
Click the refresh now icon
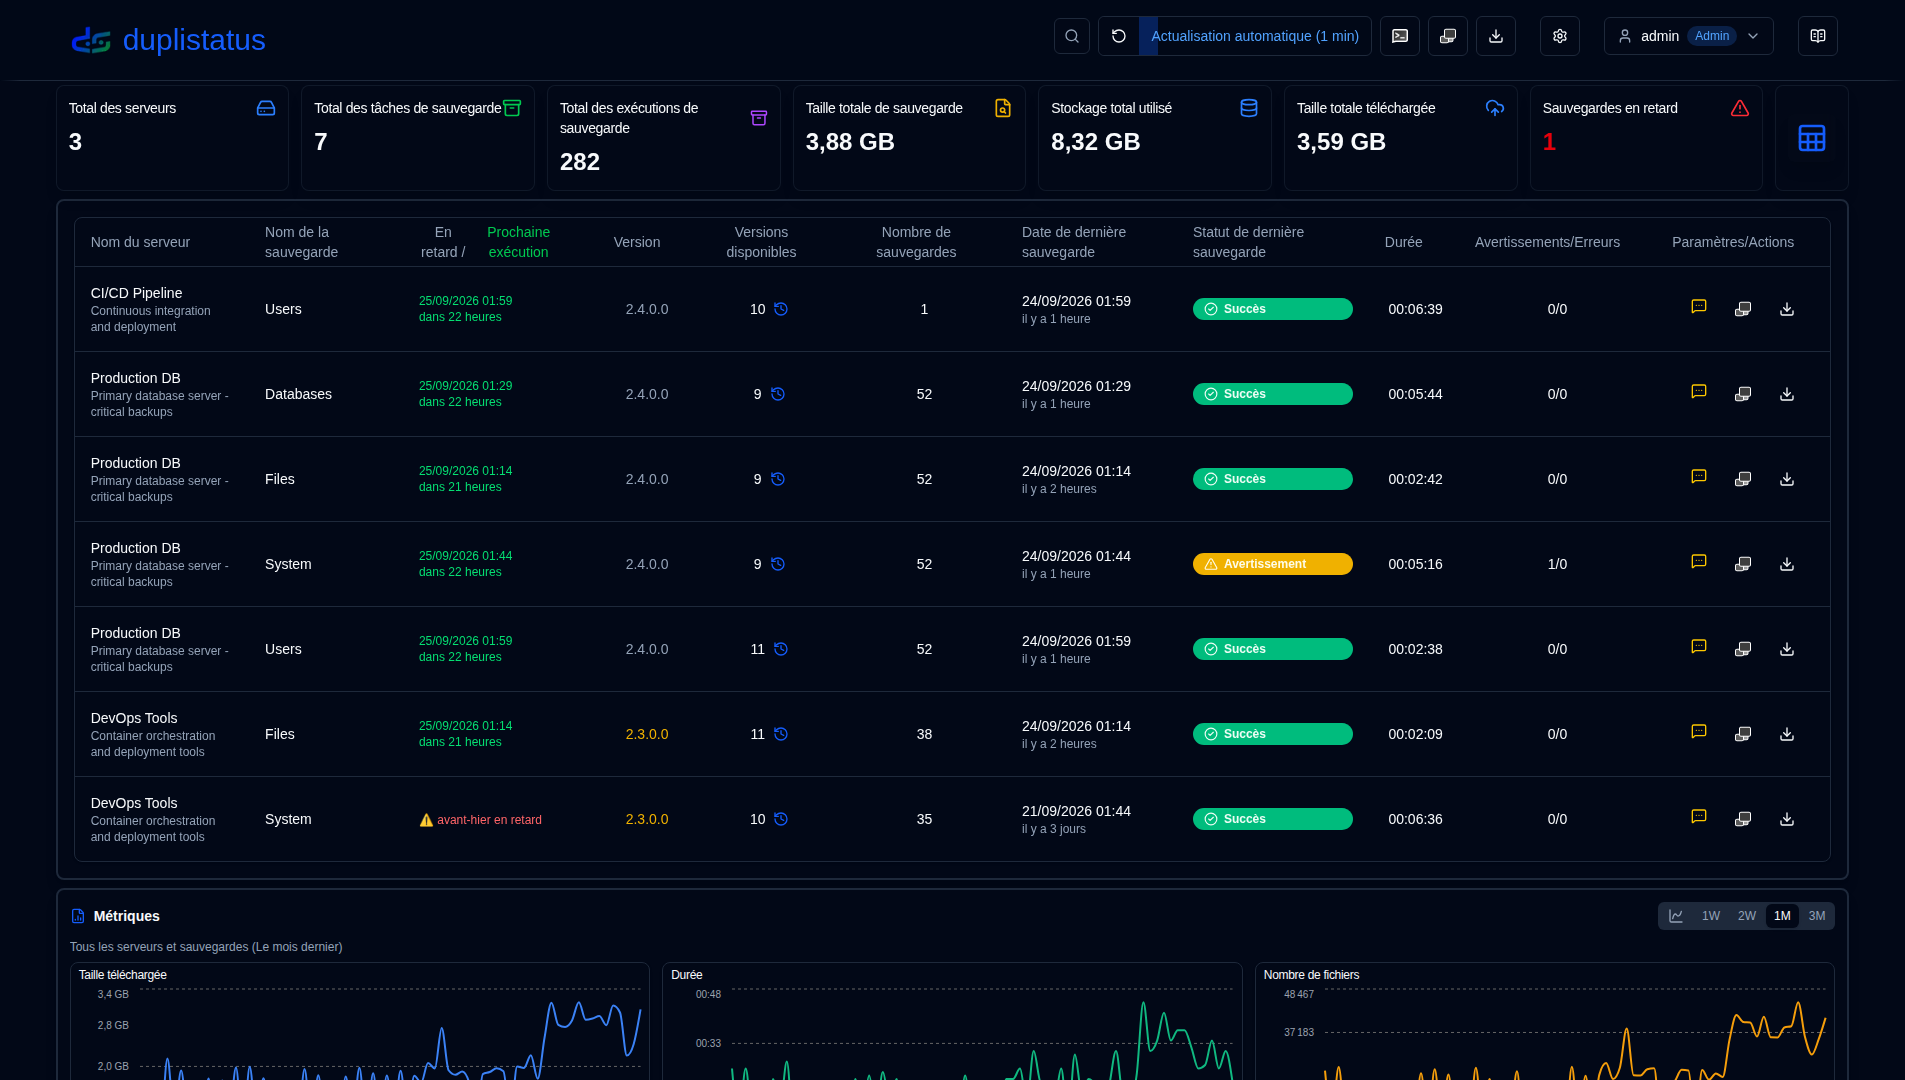[1119, 36]
